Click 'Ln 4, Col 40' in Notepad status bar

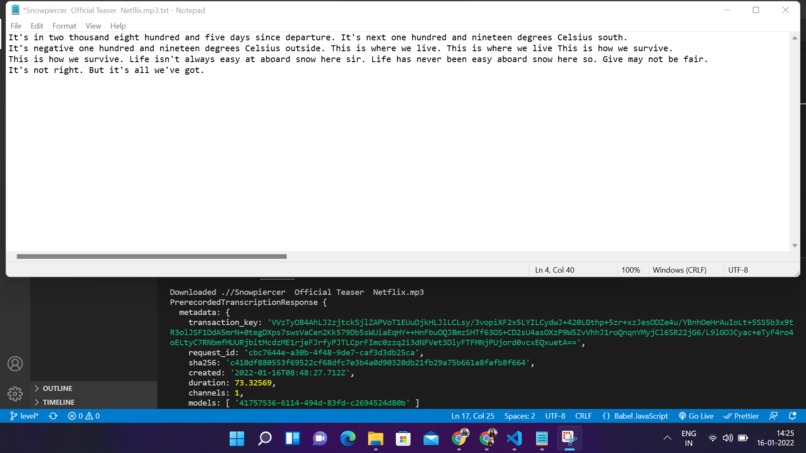tap(555, 270)
